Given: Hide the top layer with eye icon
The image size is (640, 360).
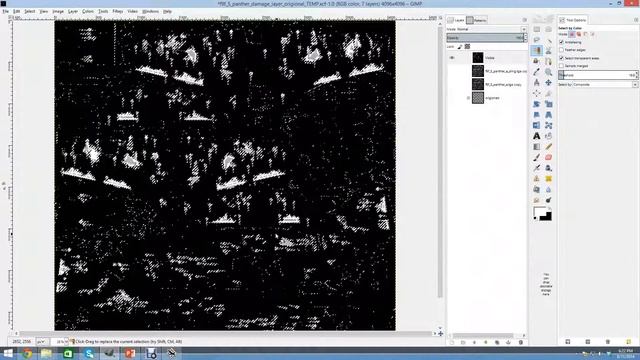Looking at the screenshot, I should 452,58.
